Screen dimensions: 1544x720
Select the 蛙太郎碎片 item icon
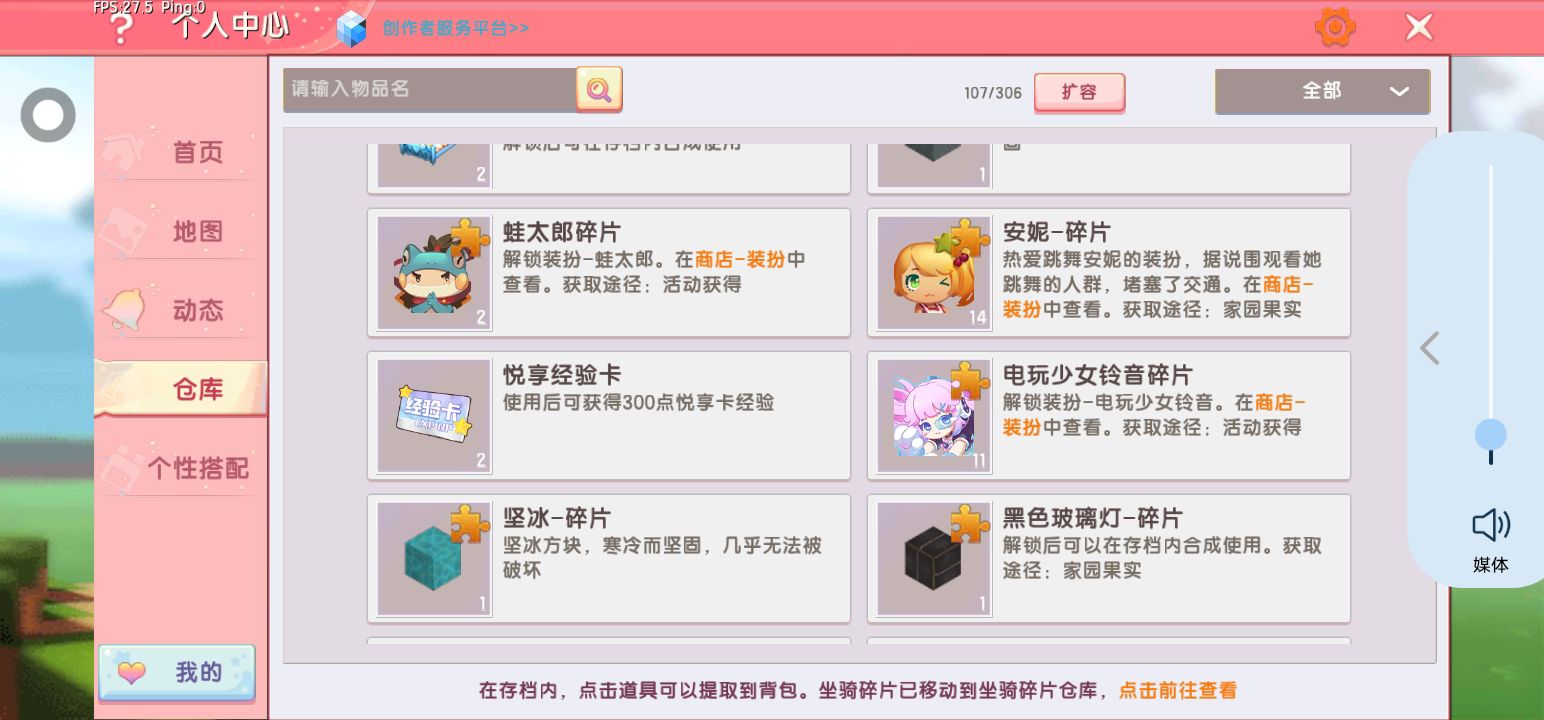(434, 273)
